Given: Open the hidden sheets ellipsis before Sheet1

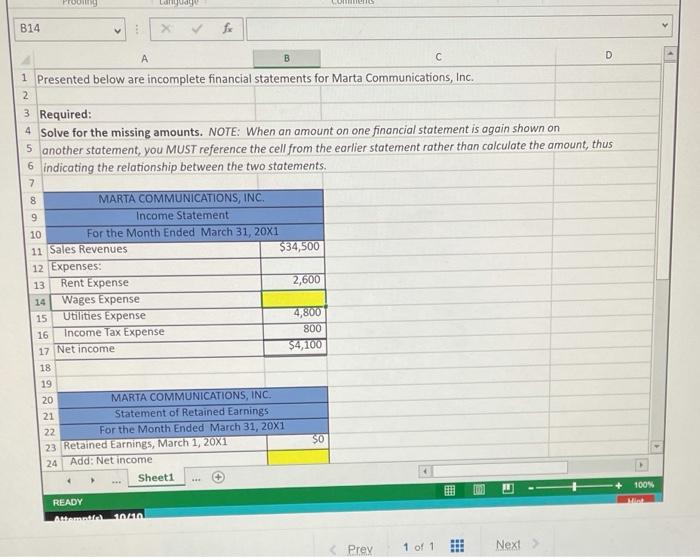Looking at the screenshot, I should [x=116, y=482].
